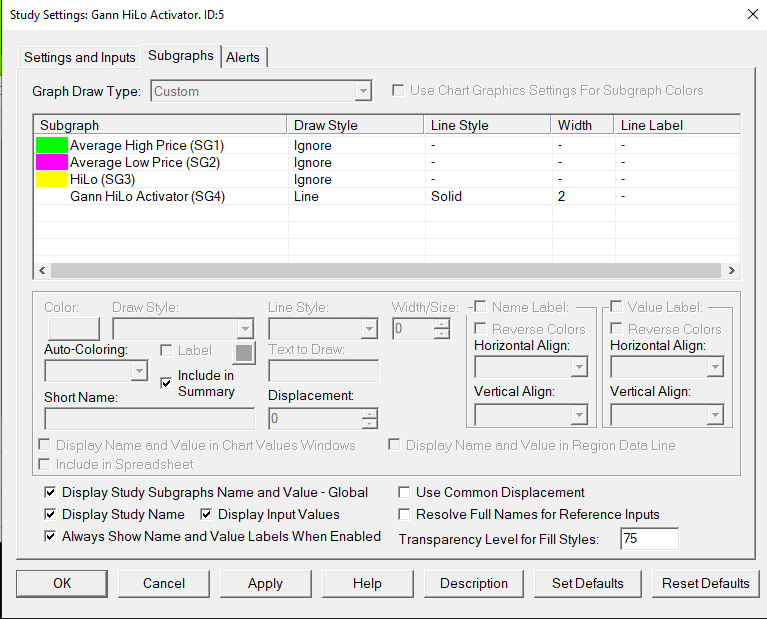Click the Displacement input field
The image size is (767, 619).
(316, 419)
